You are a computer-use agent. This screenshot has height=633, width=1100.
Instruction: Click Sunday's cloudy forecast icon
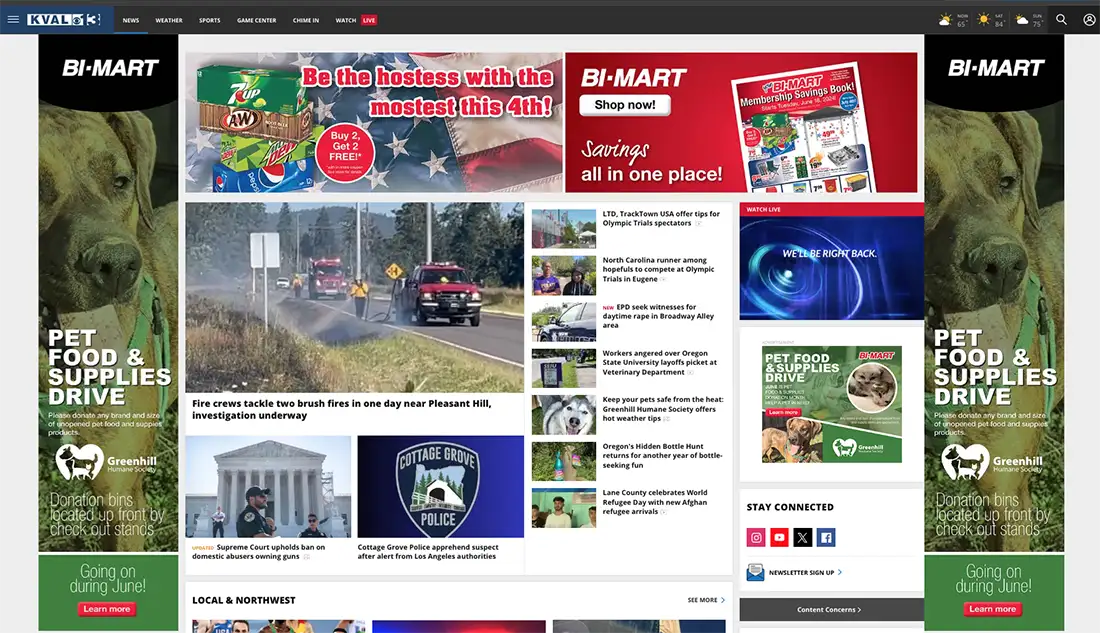(1022, 20)
